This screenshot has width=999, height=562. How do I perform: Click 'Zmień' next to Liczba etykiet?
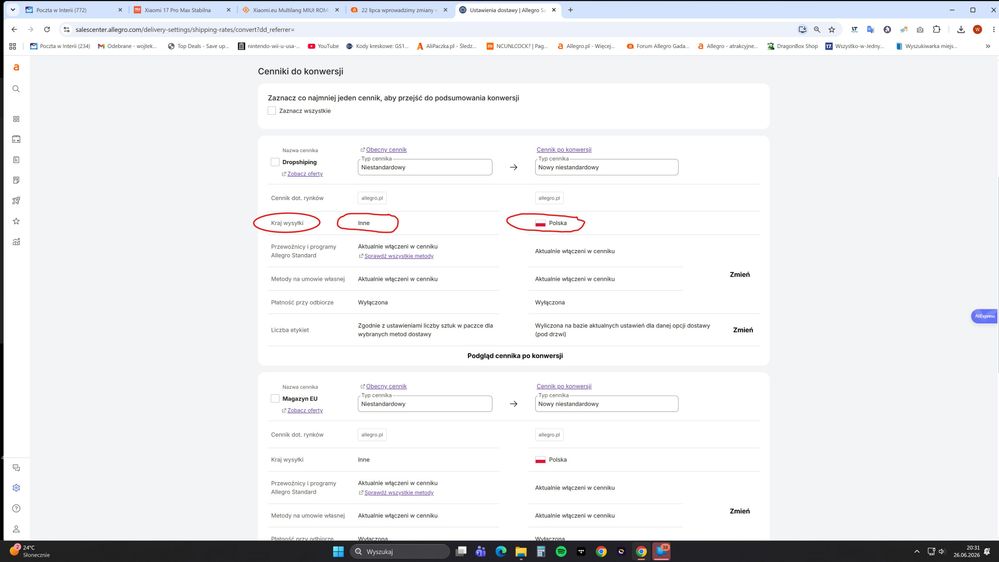[x=743, y=330]
